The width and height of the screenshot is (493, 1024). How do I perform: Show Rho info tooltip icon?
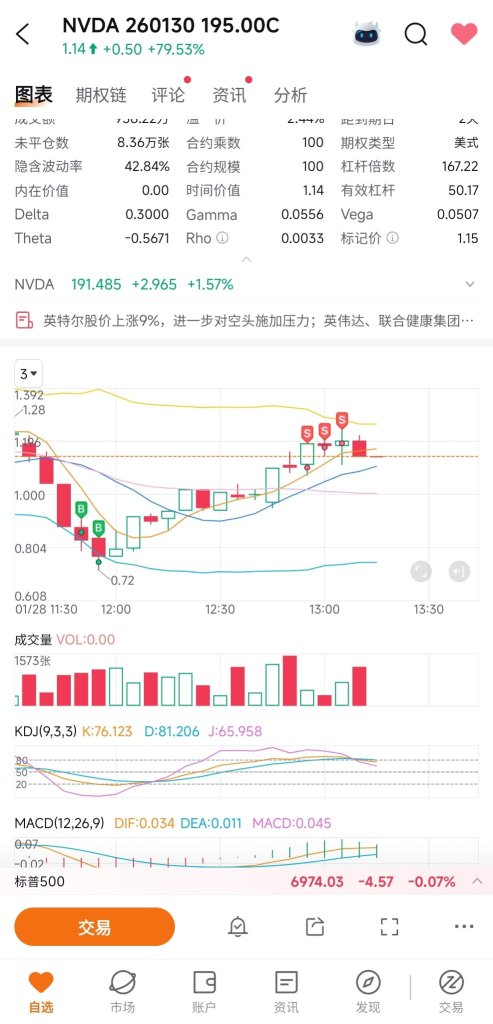pyautogui.click(x=222, y=238)
